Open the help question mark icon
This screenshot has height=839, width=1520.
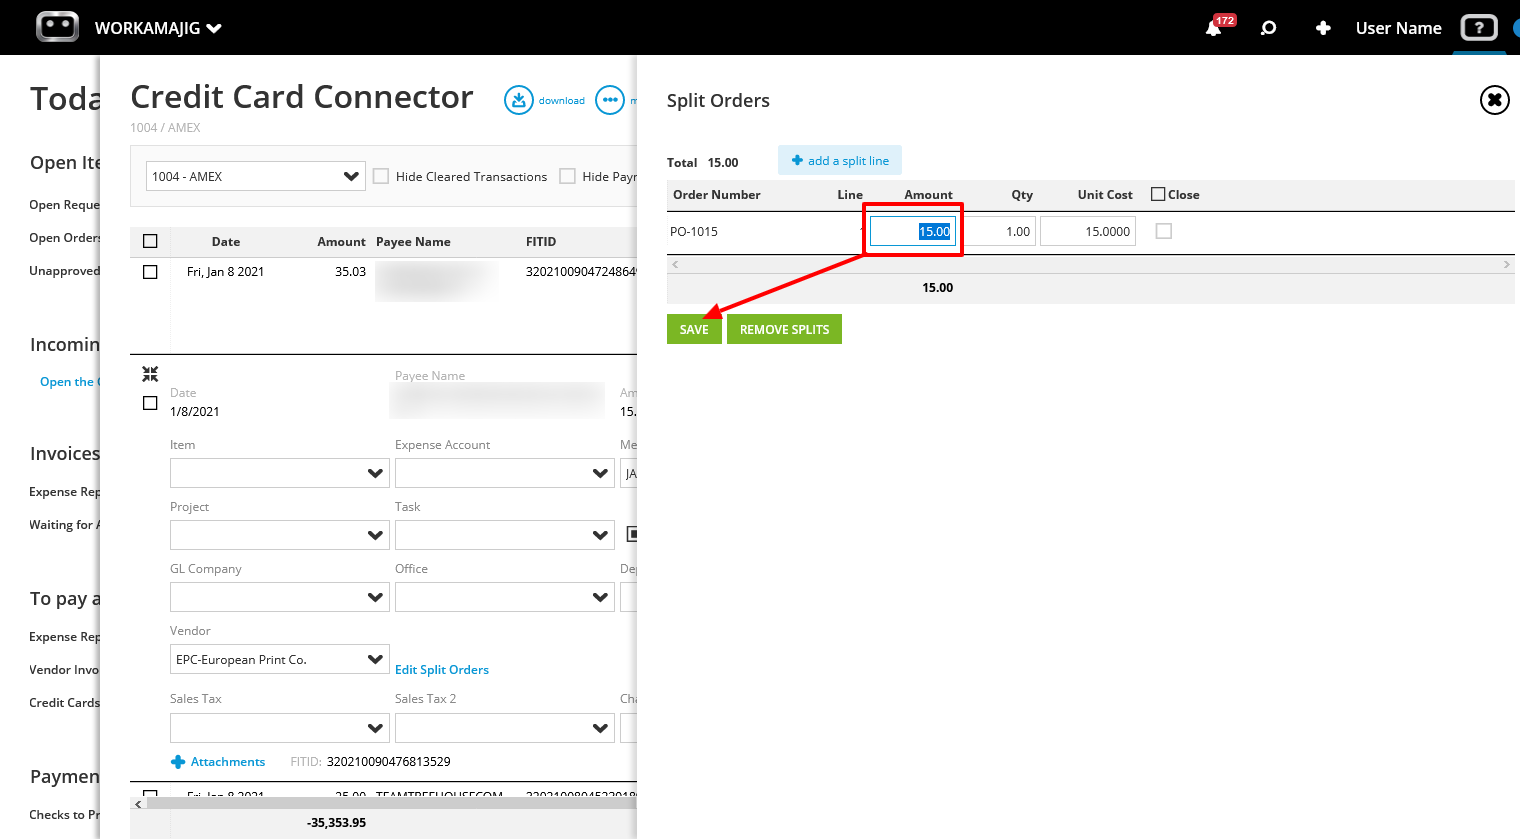click(1479, 27)
